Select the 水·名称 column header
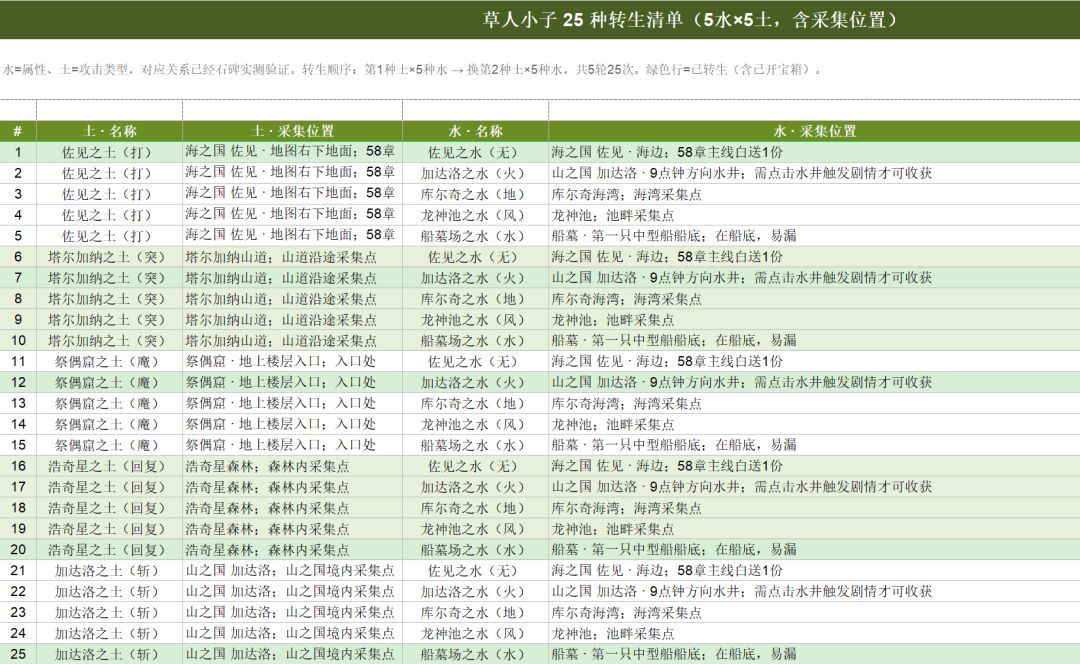 [475, 131]
